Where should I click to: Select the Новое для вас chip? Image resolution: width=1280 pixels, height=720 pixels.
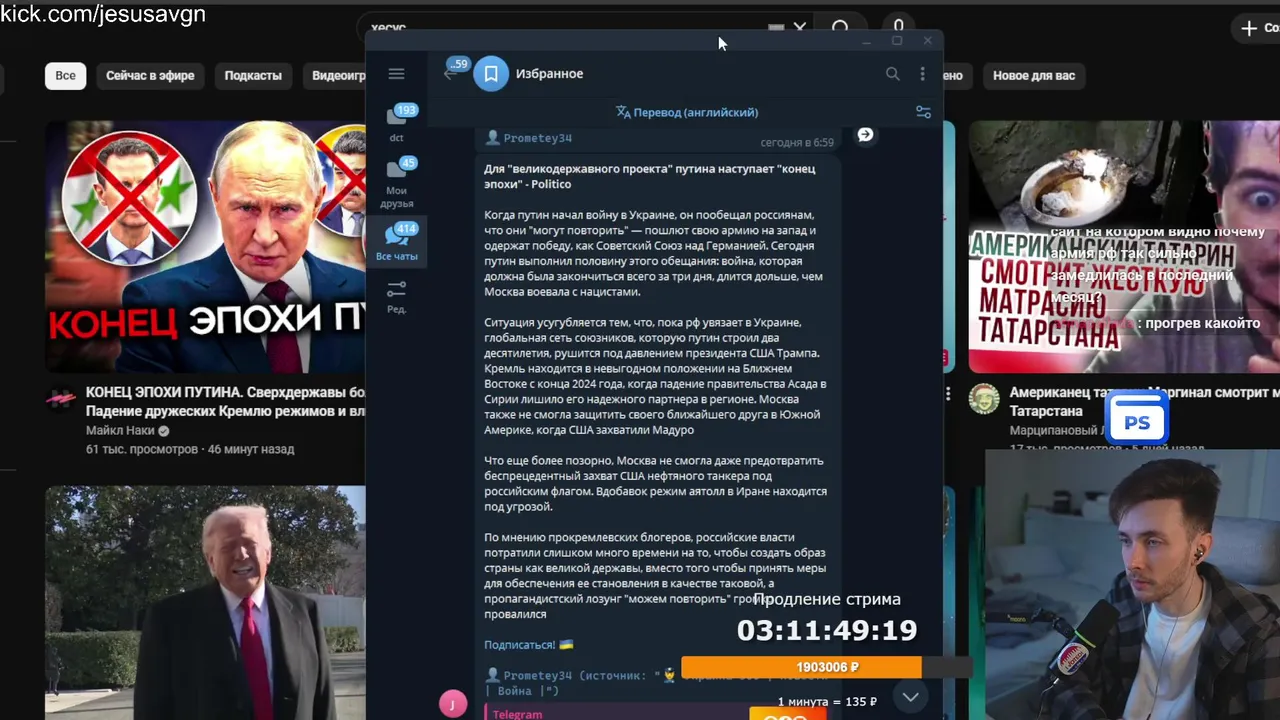[1034, 75]
